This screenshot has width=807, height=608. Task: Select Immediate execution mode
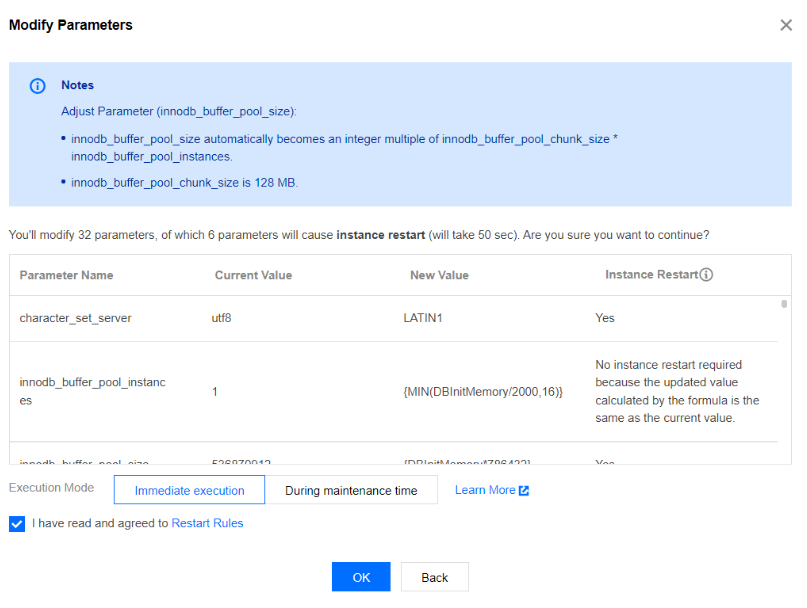(x=189, y=490)
